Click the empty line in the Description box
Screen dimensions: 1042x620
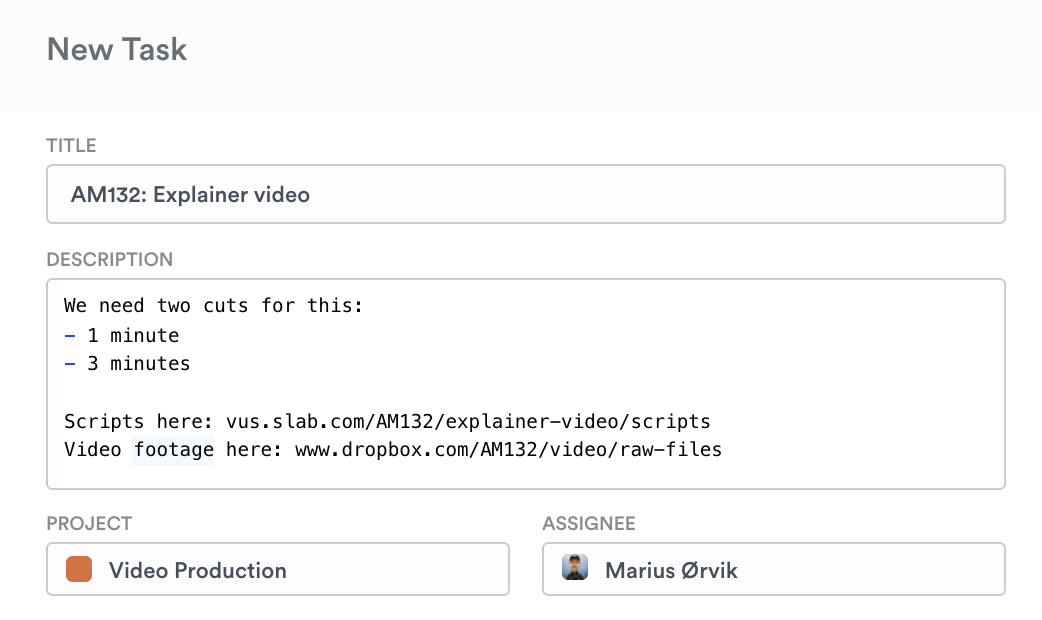(x=400, y=392)
